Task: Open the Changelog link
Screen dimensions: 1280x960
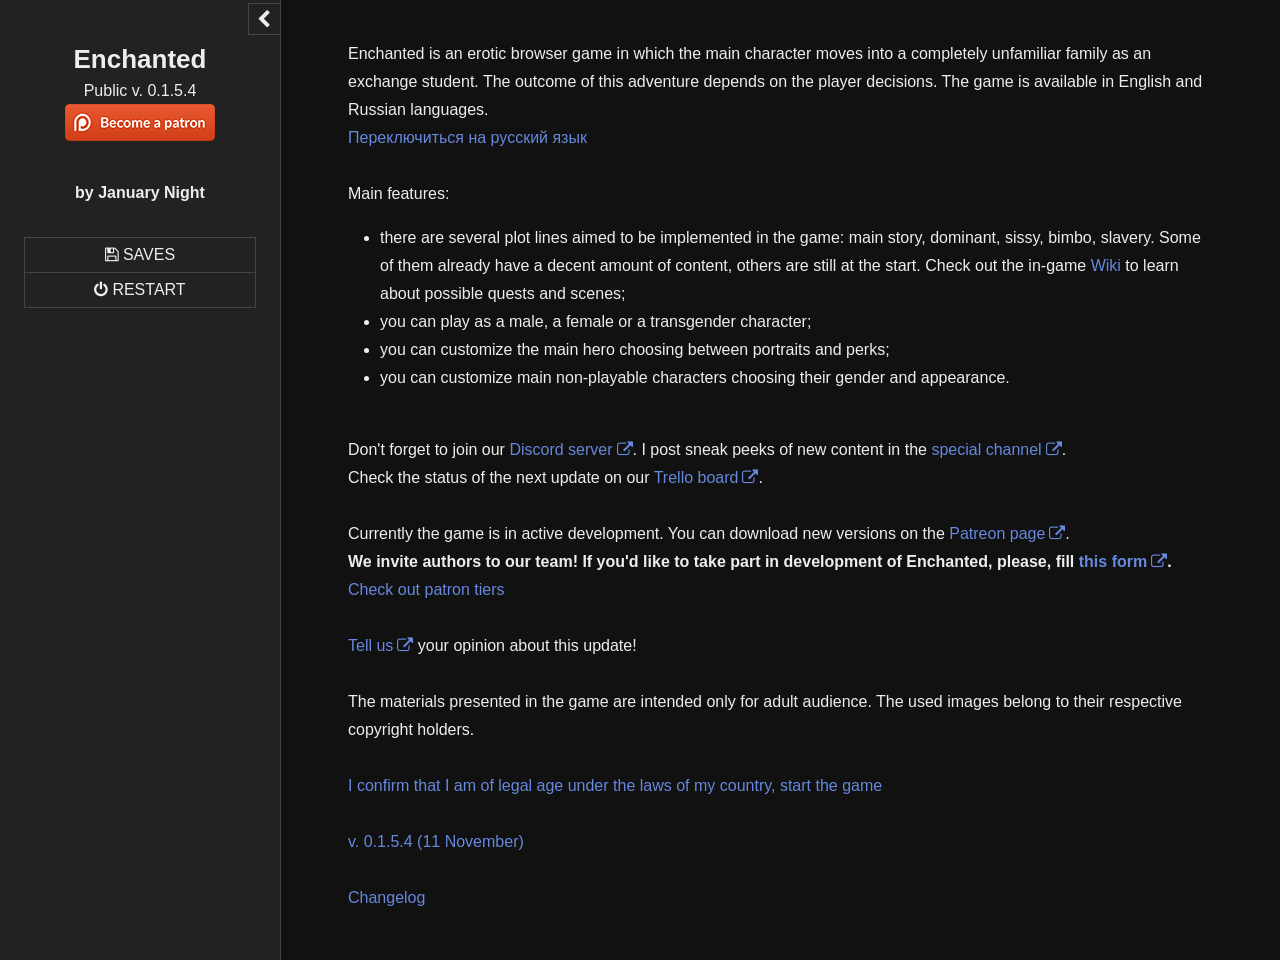Action: pyautogui.click(x=386, y=898)
